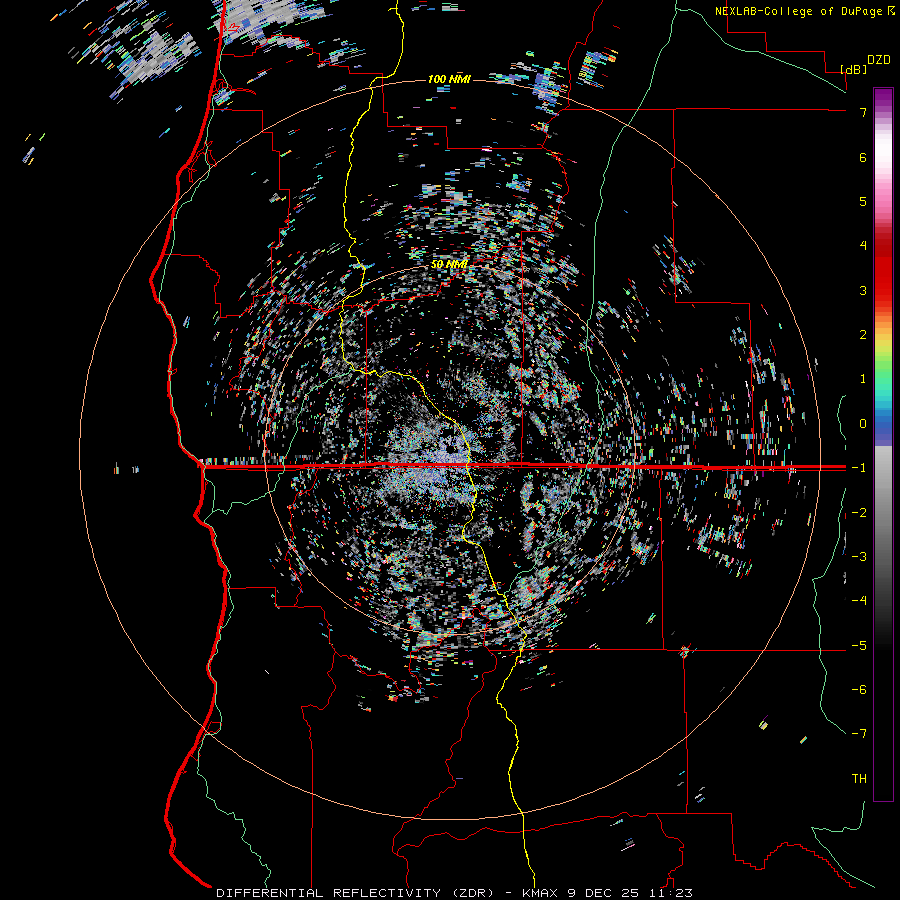Image resolution: width=900 pixels, height=900 pixels.
Task: Click the 7 value on the color scale
Action: tap(863, 112)
